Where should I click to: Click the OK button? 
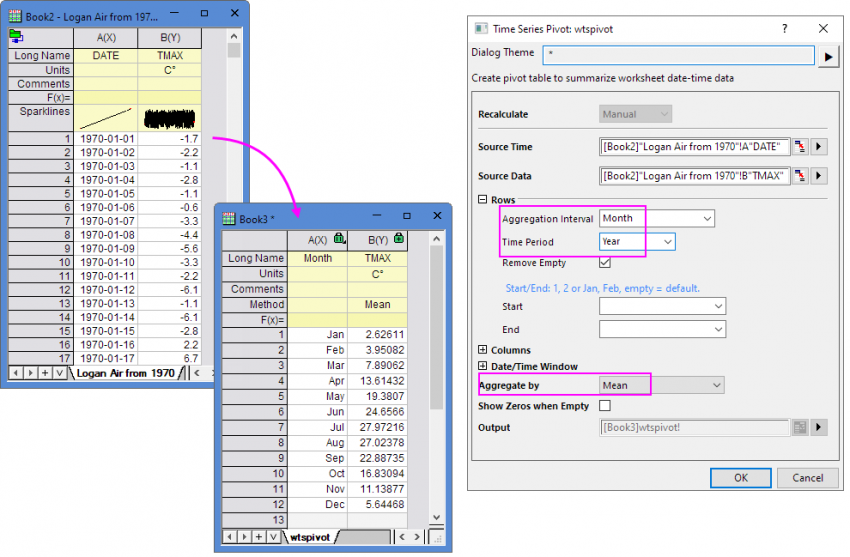coord(740,477)
